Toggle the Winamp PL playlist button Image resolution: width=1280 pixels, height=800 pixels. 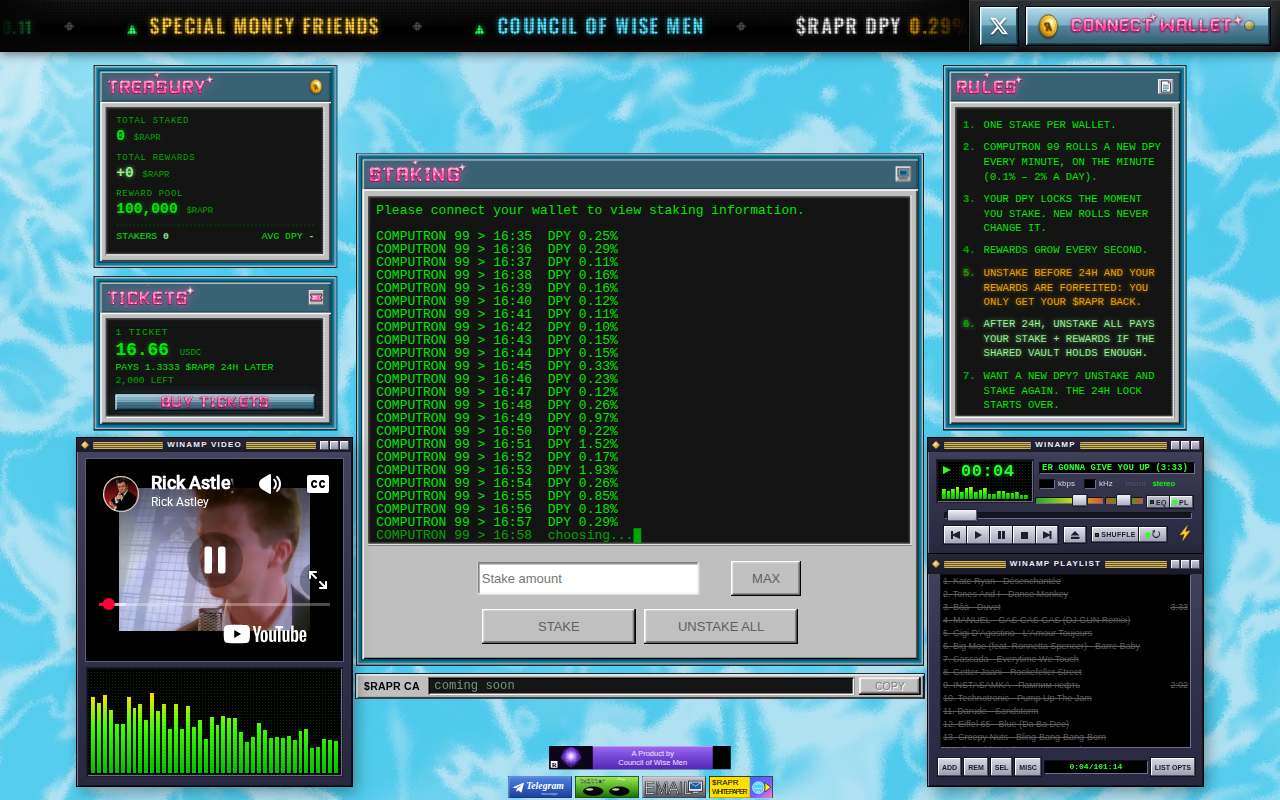[1181, 502]
